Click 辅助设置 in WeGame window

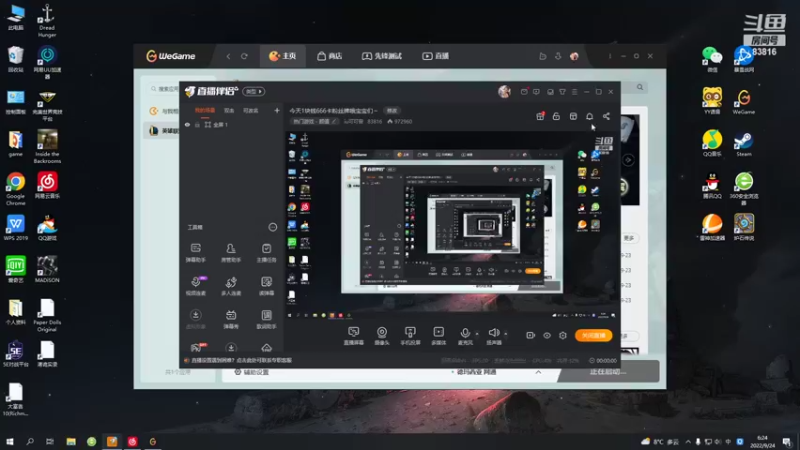(252, 372)
